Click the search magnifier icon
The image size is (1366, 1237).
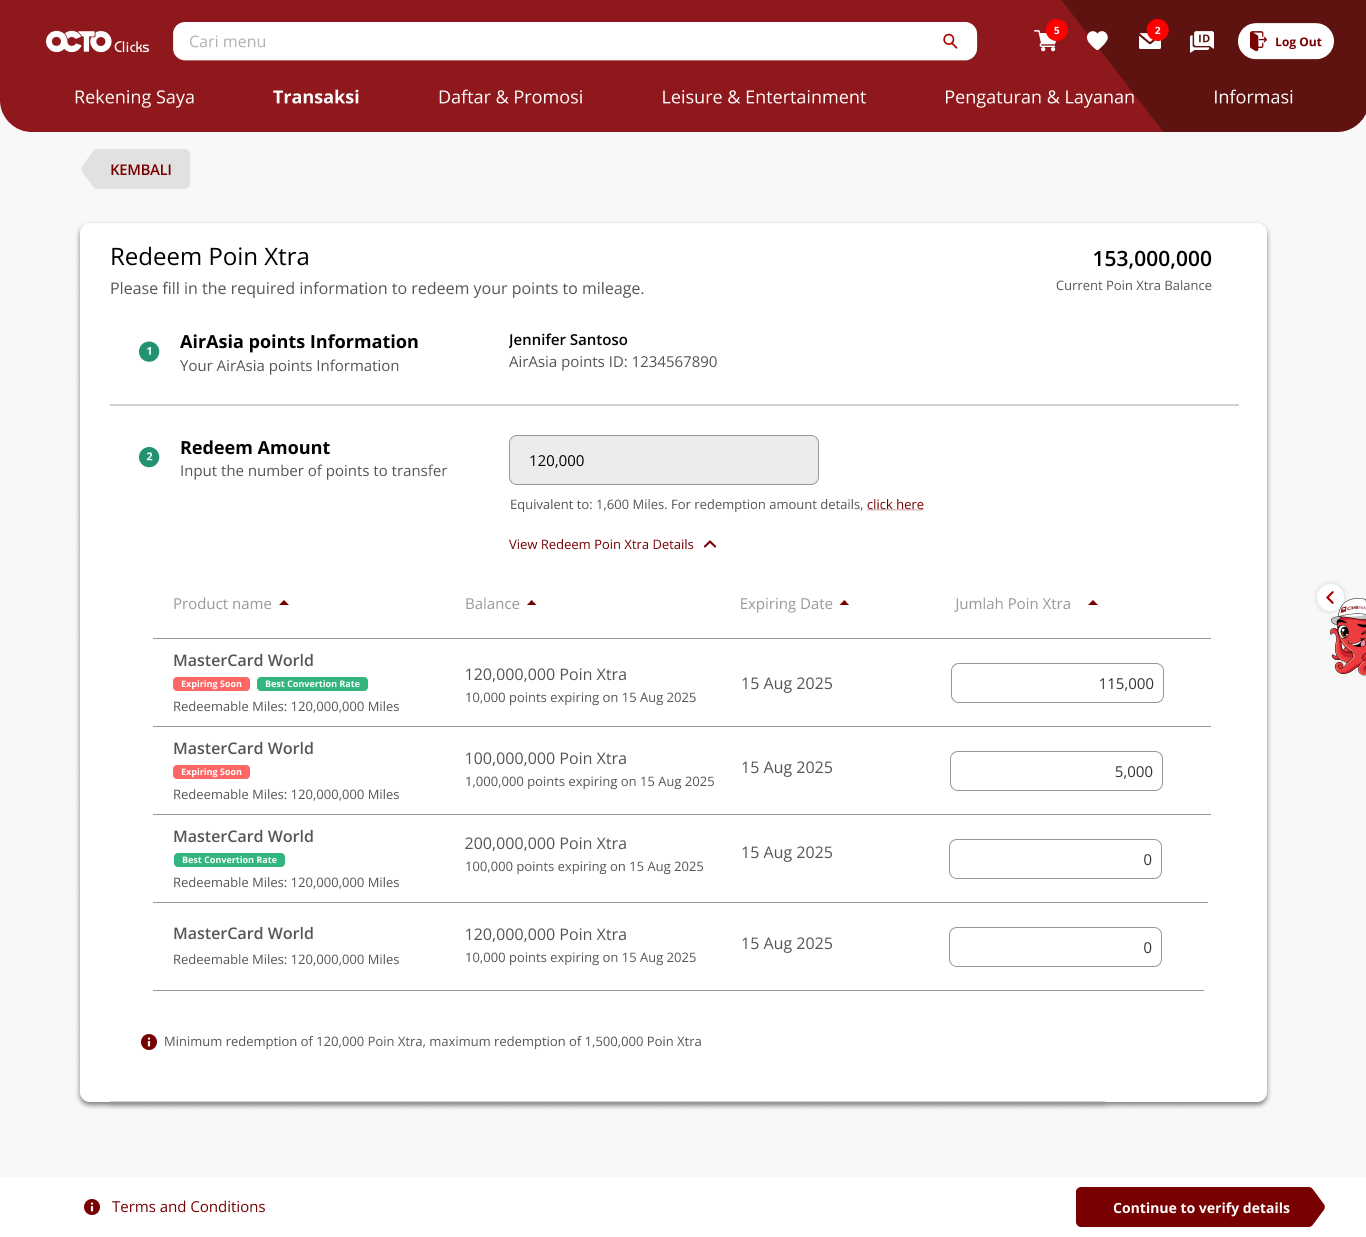(950, 41)
